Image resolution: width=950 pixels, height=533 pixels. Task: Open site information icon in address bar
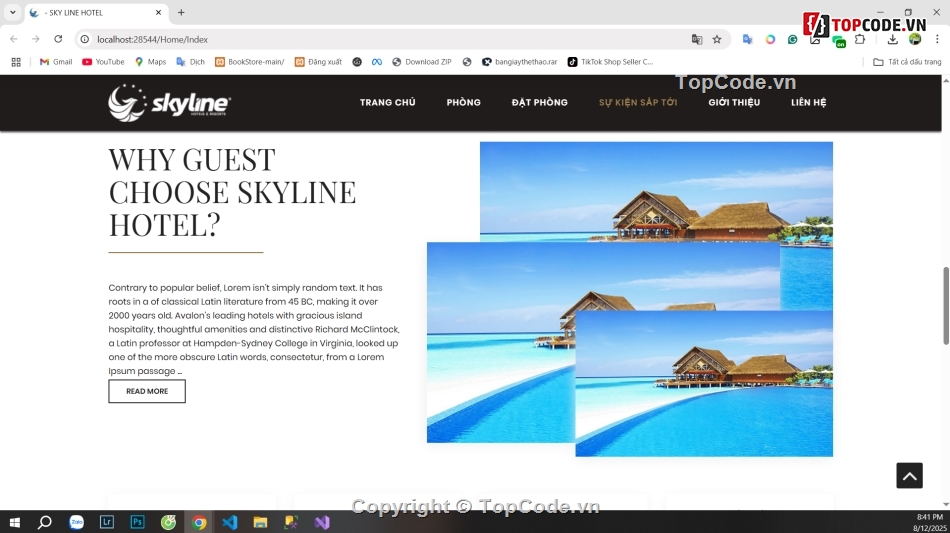click(x=85, y=39)
